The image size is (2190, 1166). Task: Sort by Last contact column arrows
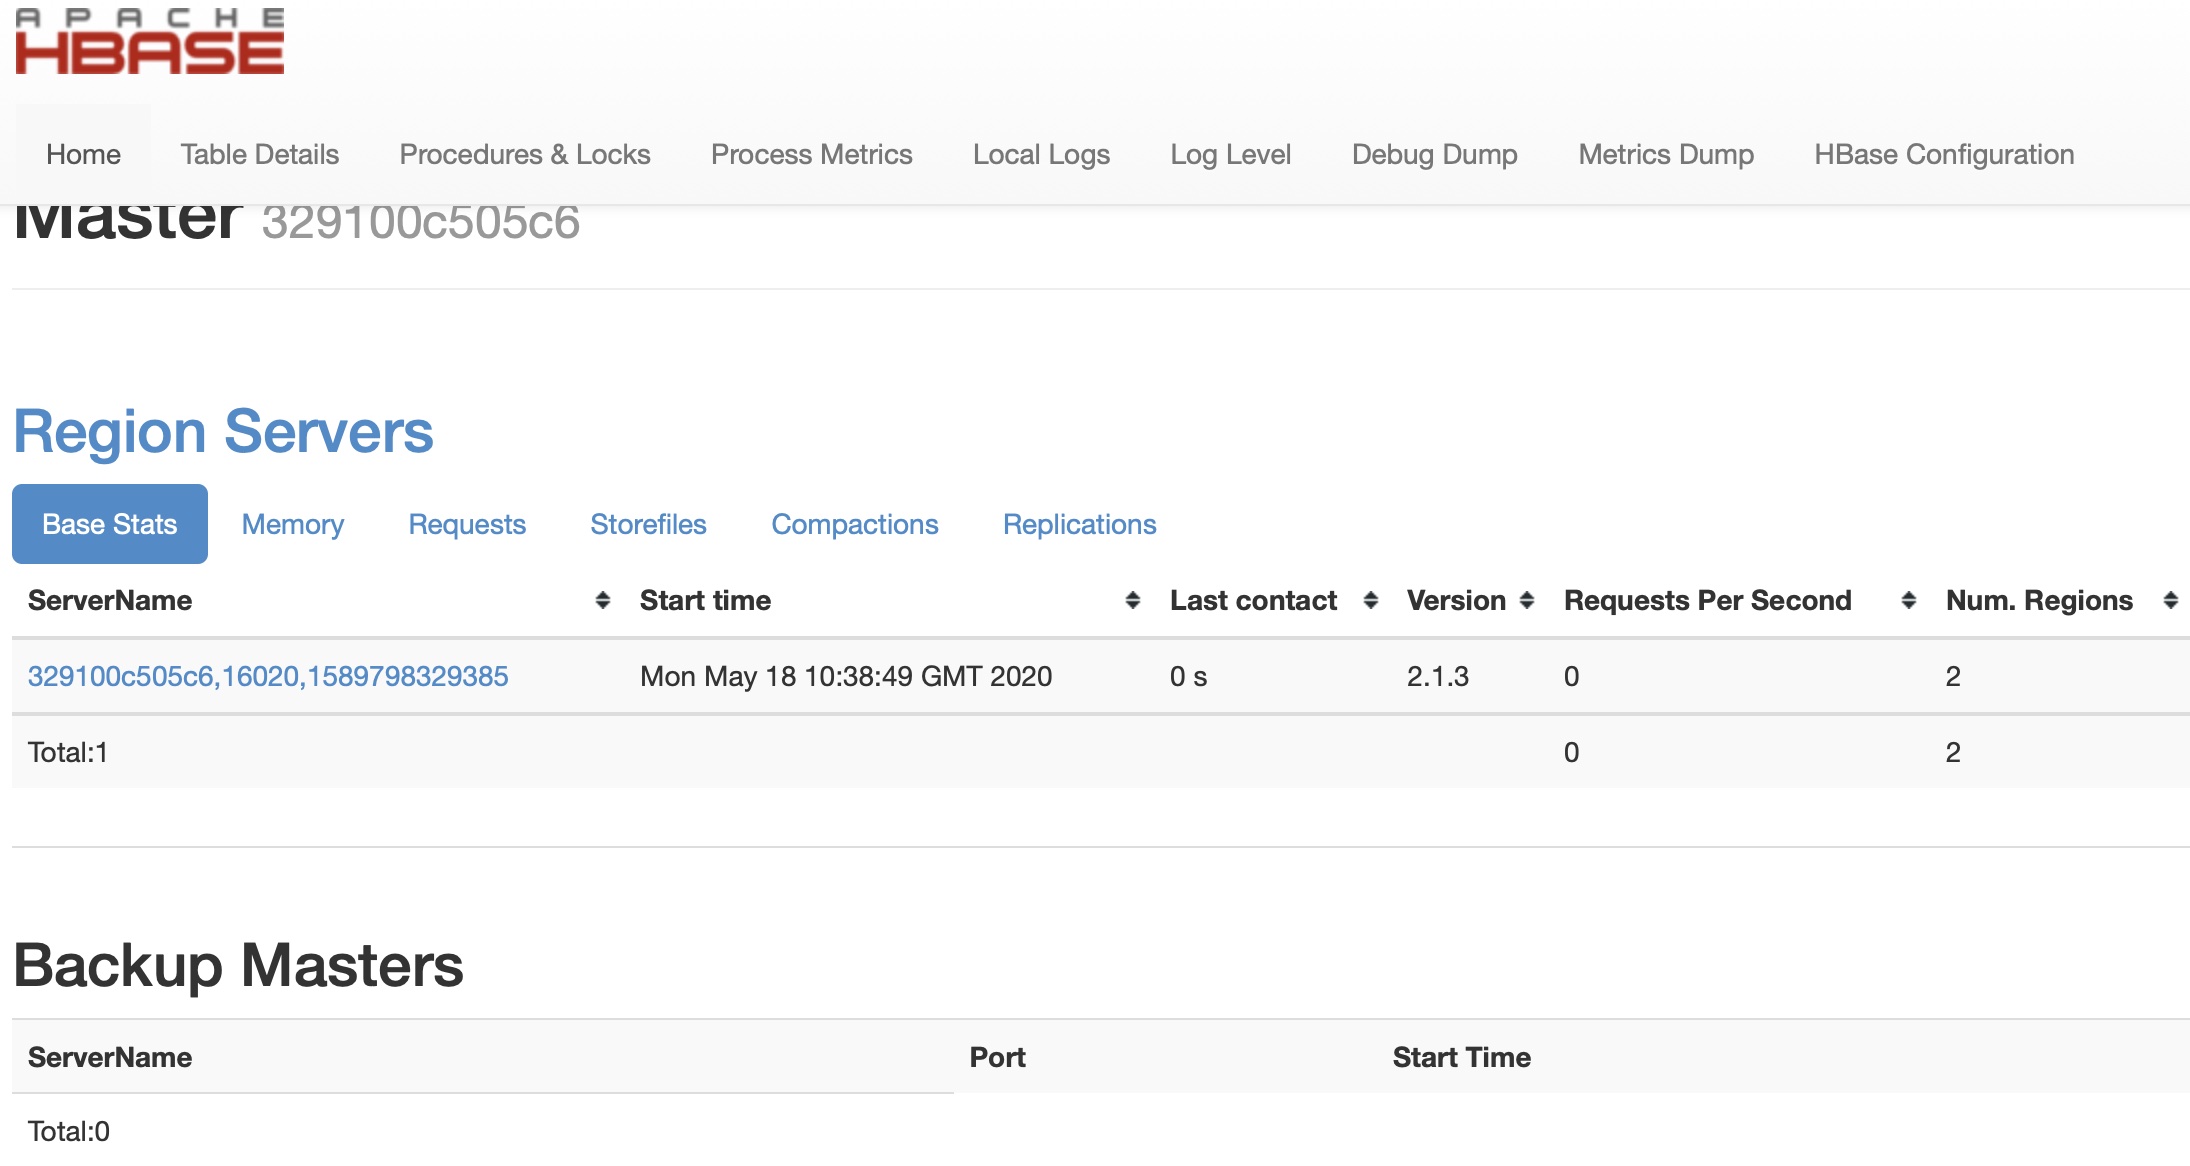click(x=1370, y=600)
